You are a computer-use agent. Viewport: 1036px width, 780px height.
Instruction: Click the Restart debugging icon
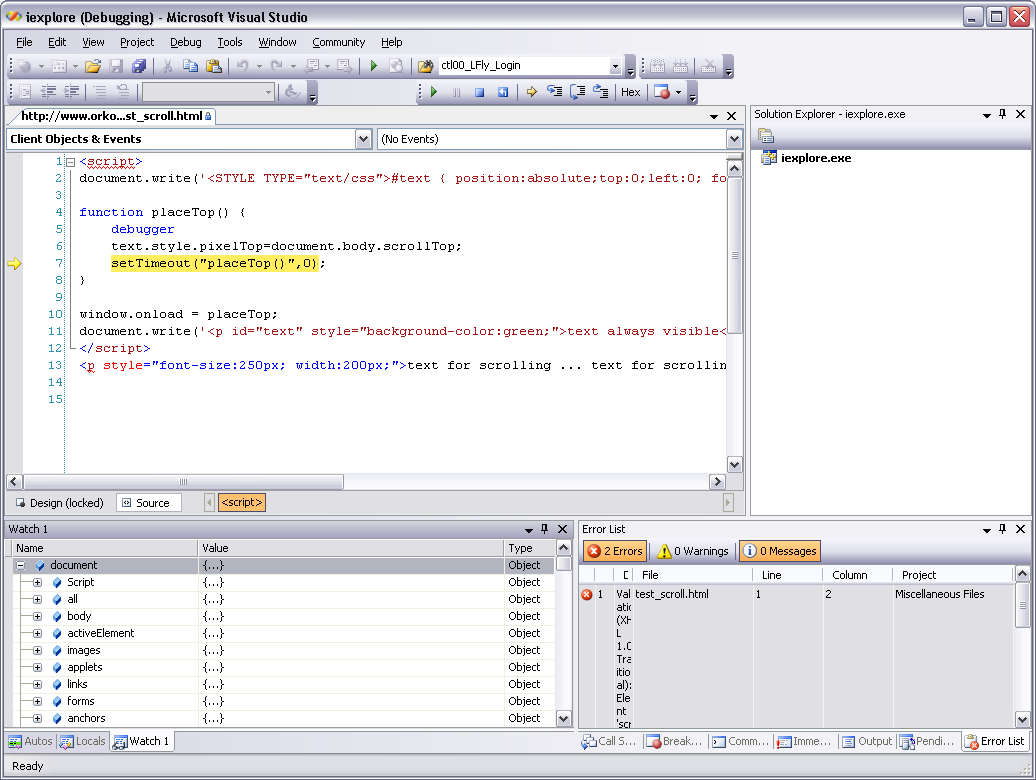[503, 92]
